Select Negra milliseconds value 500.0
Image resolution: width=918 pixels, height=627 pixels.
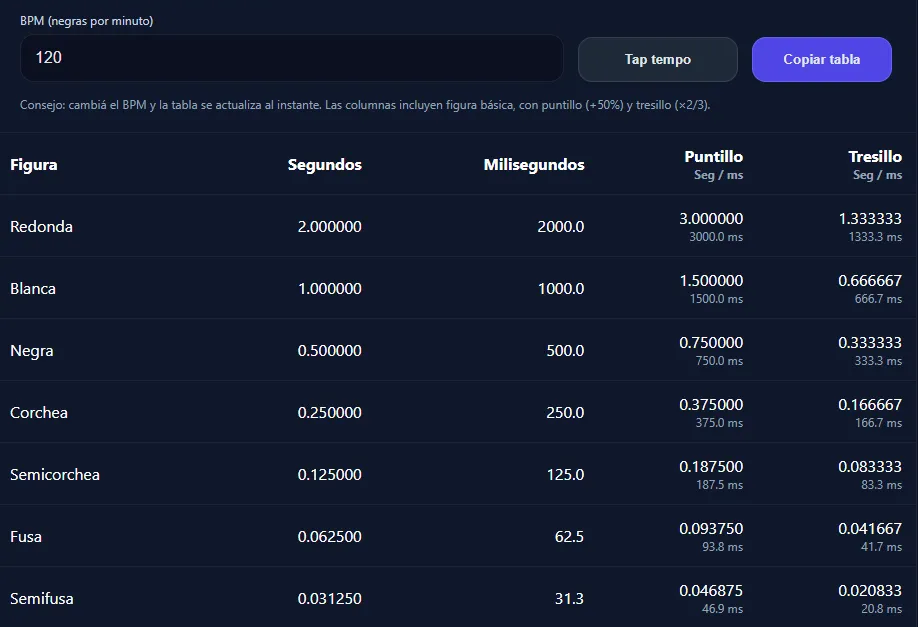coord(565,351)
